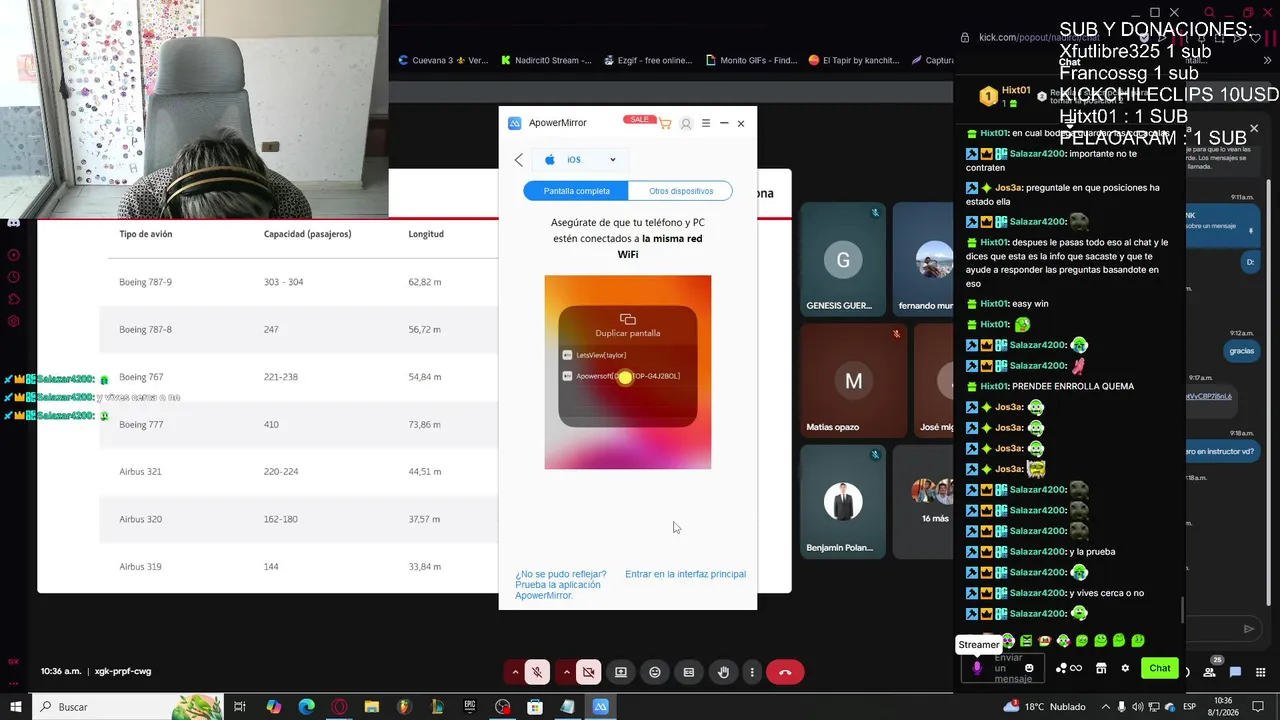This screenshot has height=720, width=1280.
Task: Switch to the El Tapir by kanchit tab
Action: pos(854,60)
